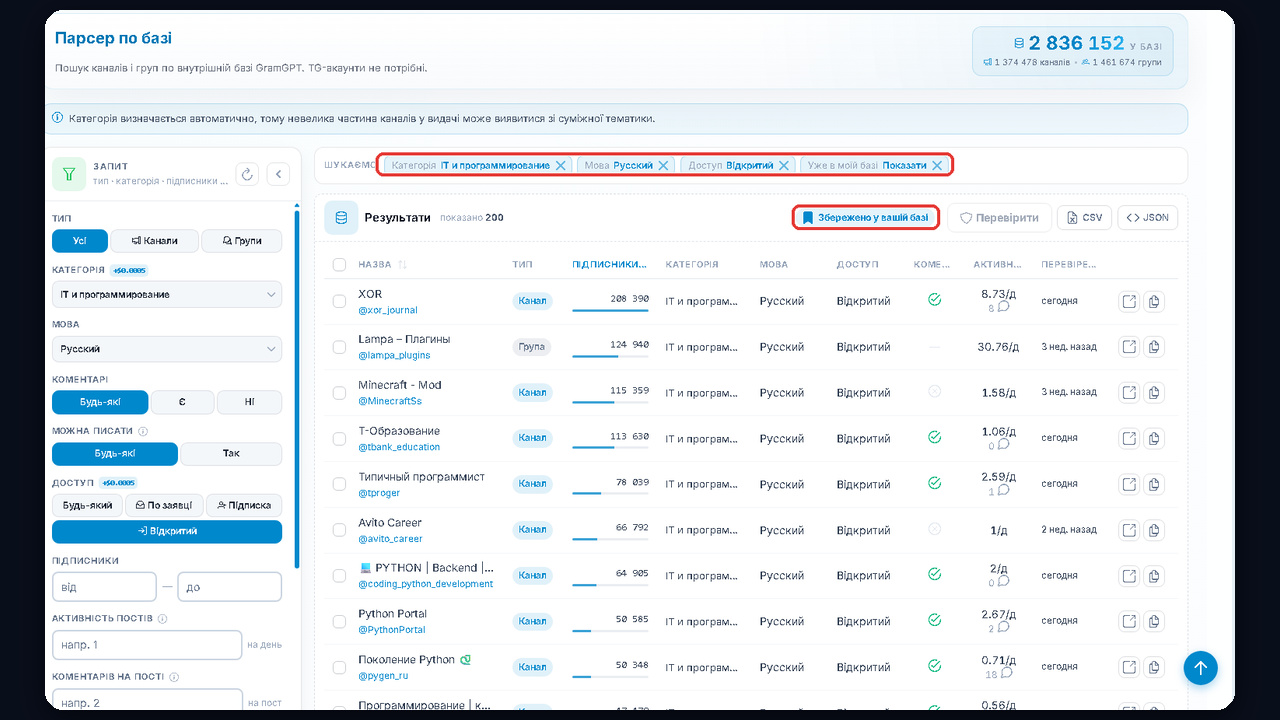Image resolution: width=1280 pixels, height=720 pixels.
Task: Jump to top with the blue arrow button
Action: pos(1201,668)
